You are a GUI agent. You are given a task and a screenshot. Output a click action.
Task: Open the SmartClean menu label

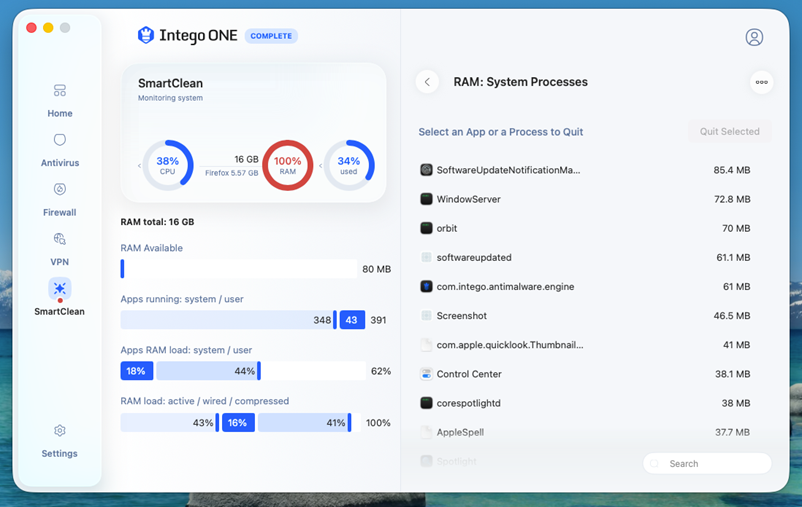pyautogui.click(x=60, y=312)
